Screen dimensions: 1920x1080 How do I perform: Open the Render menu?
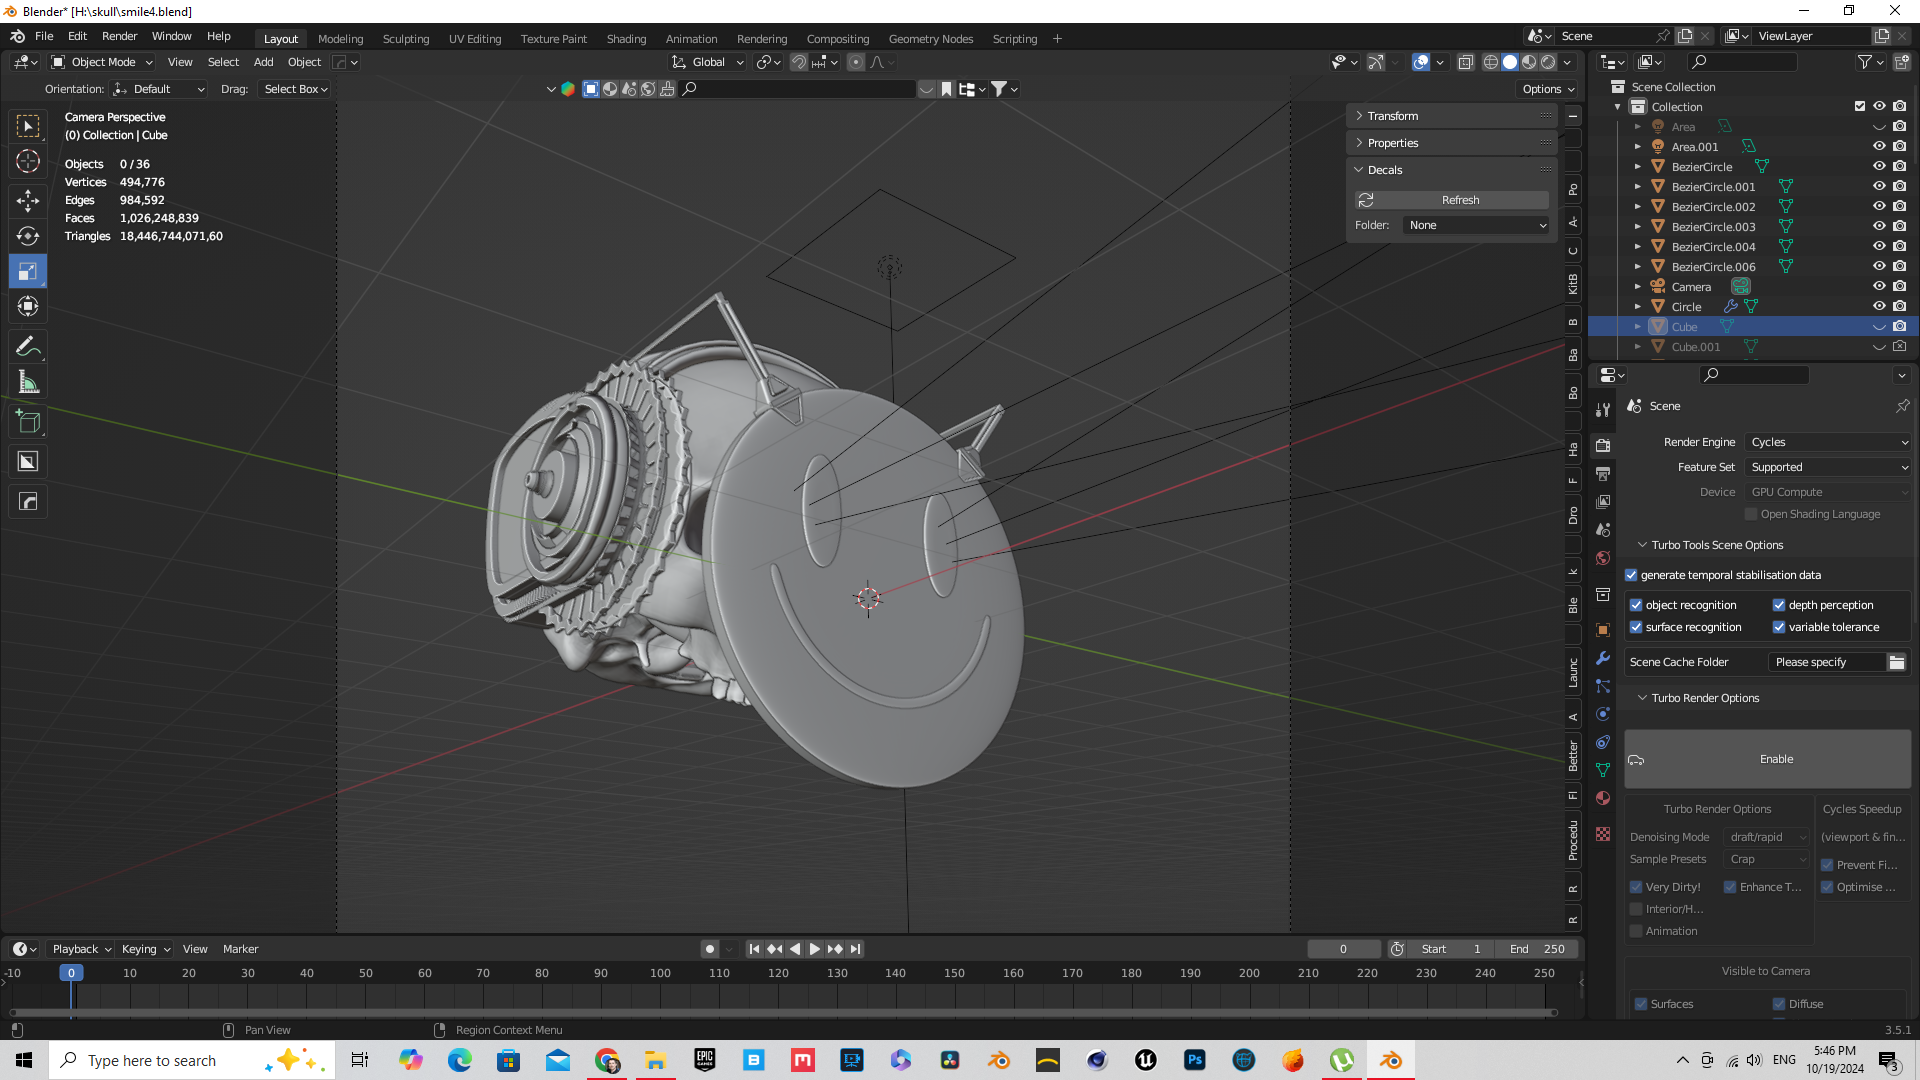pos(119,36)
